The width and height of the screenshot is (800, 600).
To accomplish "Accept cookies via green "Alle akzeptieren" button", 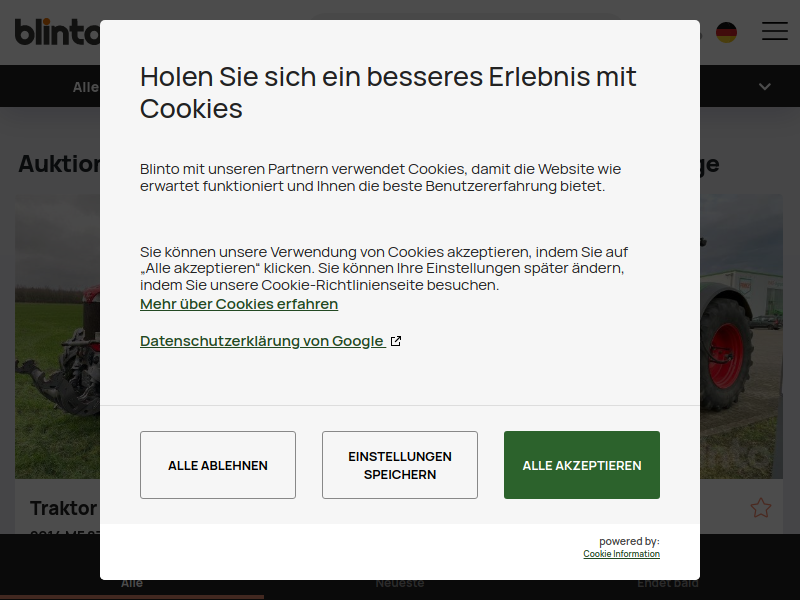I will 582,465.
